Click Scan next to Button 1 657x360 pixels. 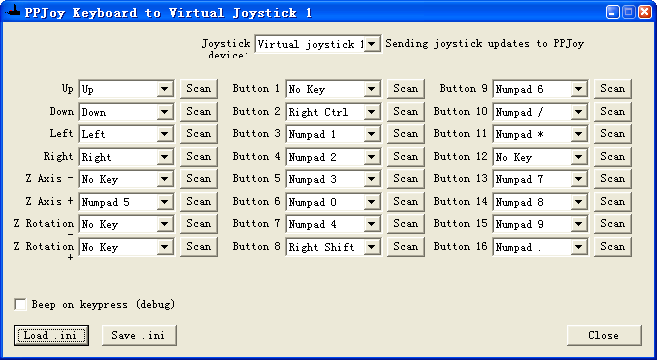click(x=406, y=89)
